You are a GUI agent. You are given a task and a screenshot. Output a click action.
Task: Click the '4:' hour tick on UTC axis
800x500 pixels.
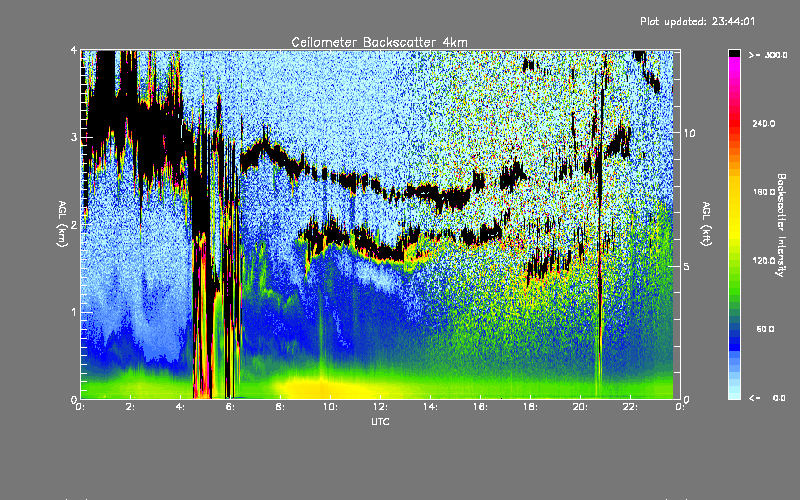[181, 407]
